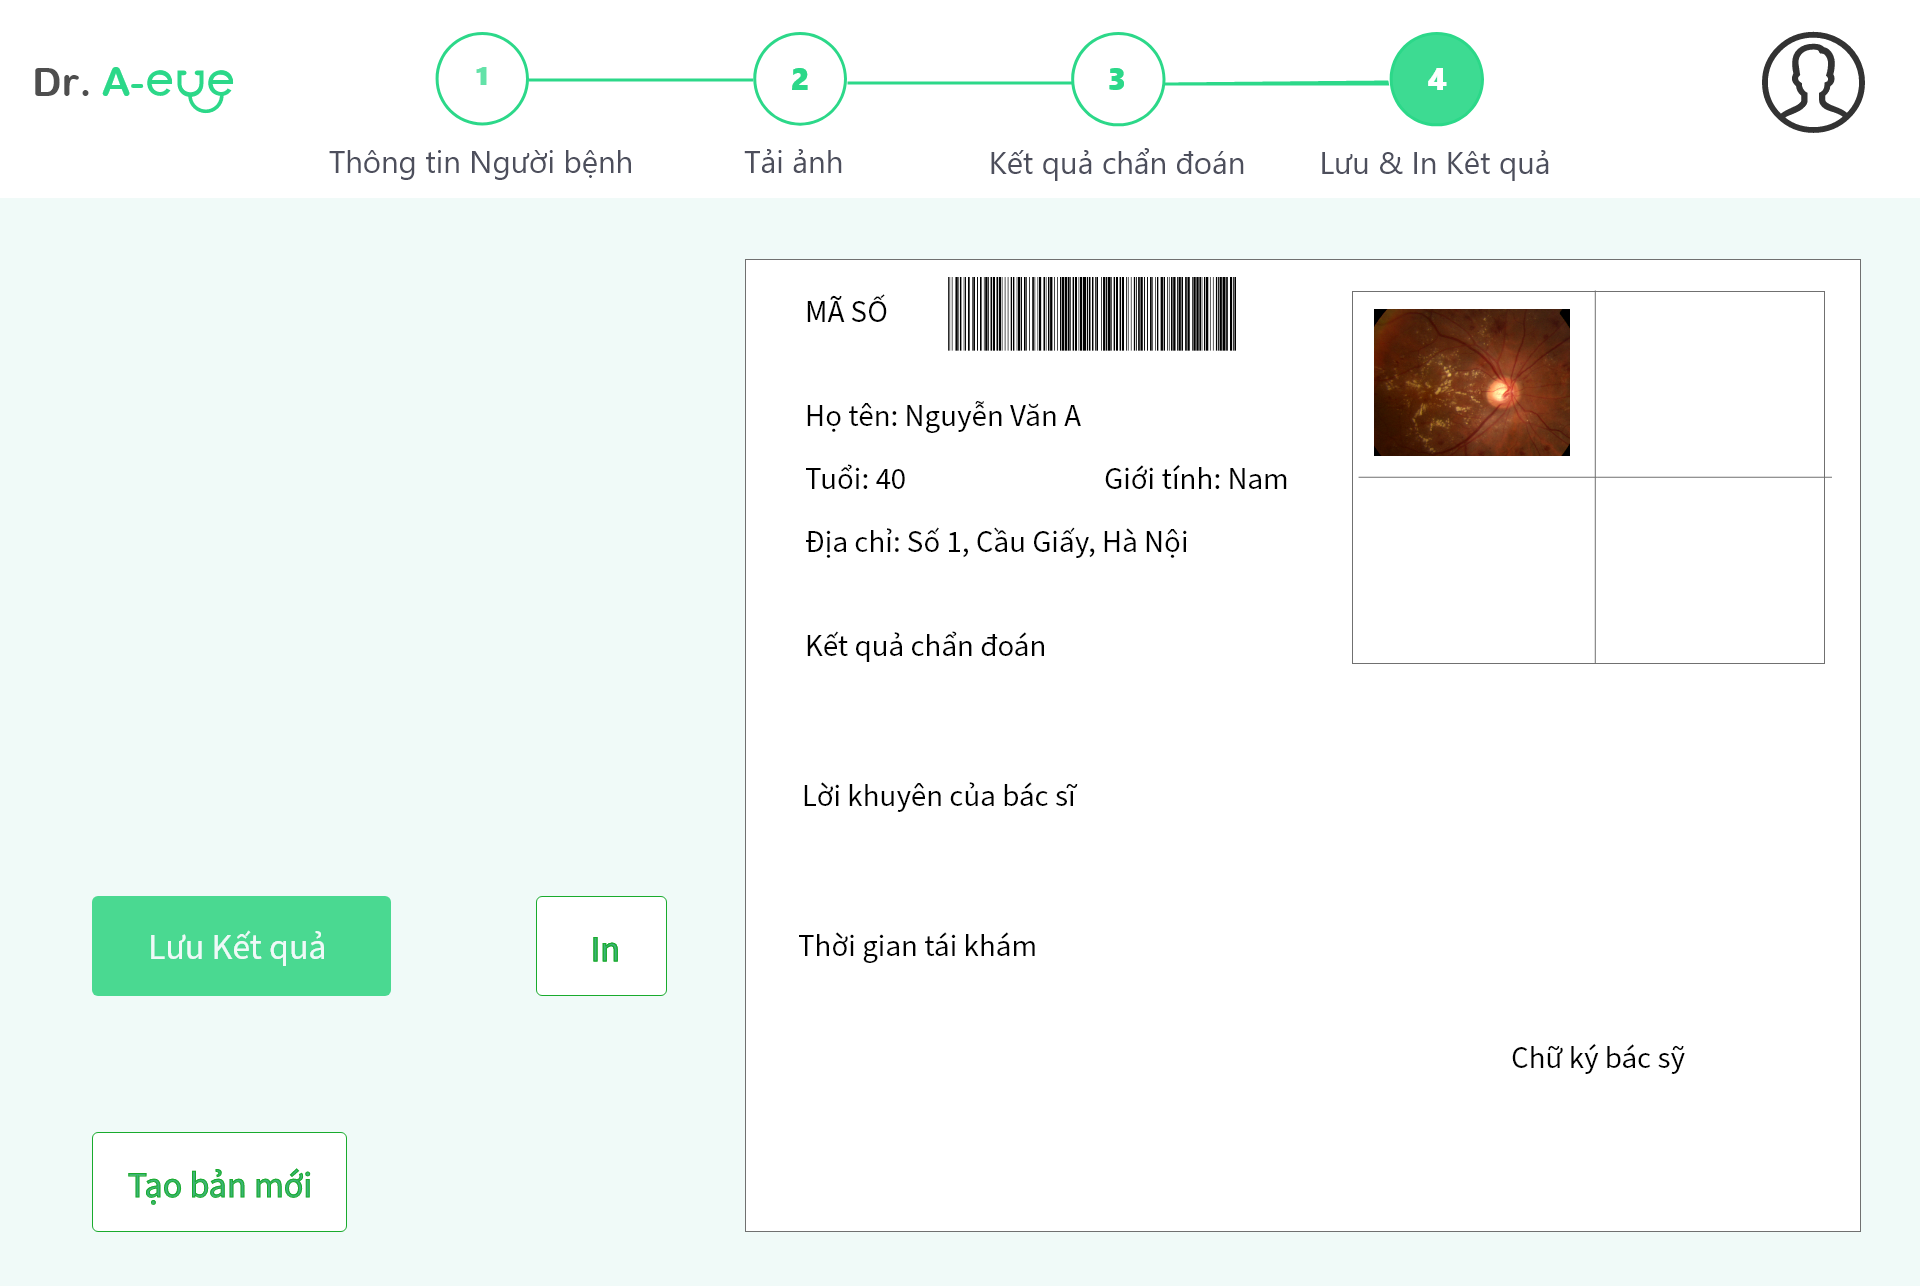Open Lưu & In Kết quả label
The height and width of the screenshot is (1286, 1920).
1434,163
